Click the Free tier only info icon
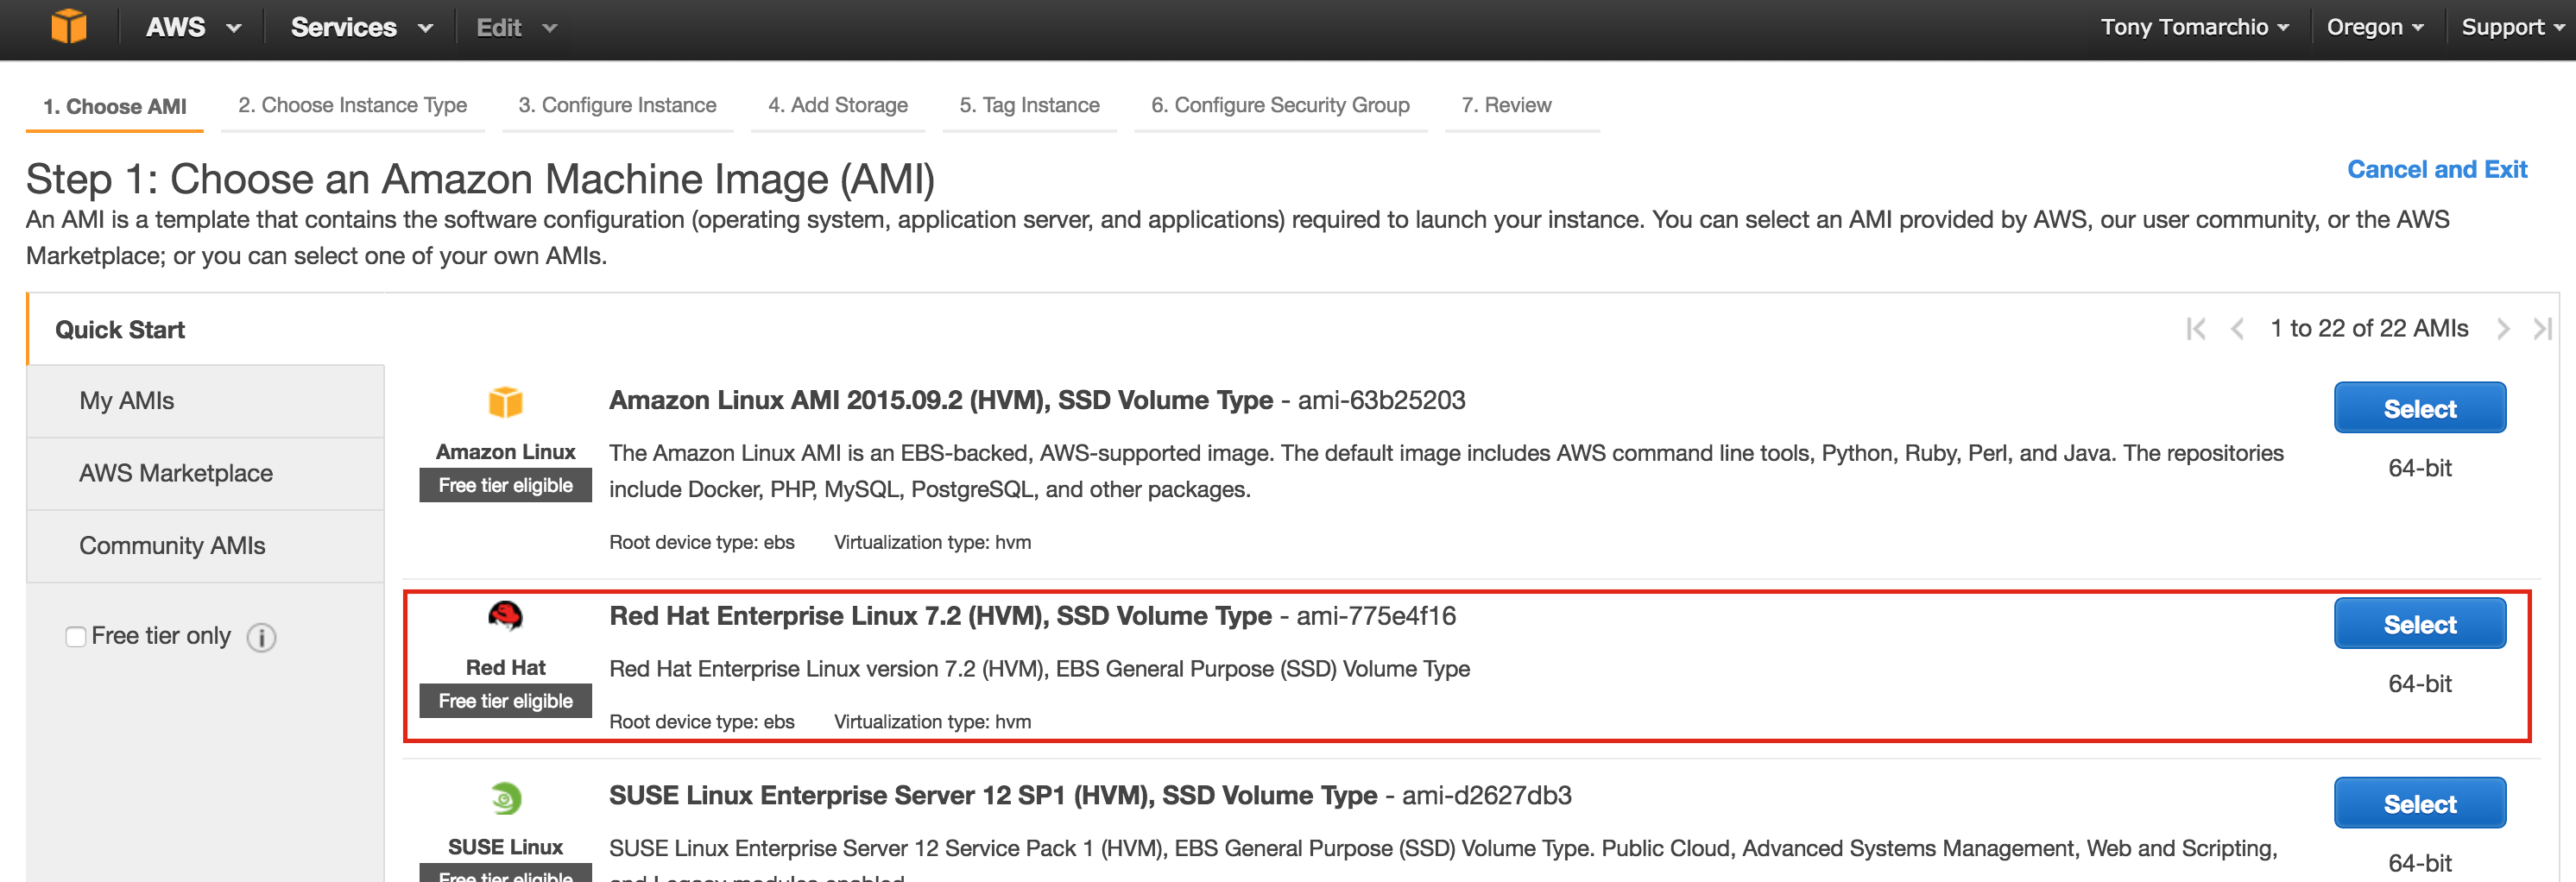Image resolution: width=2576 pixels, height=882 pixels. 261,637
